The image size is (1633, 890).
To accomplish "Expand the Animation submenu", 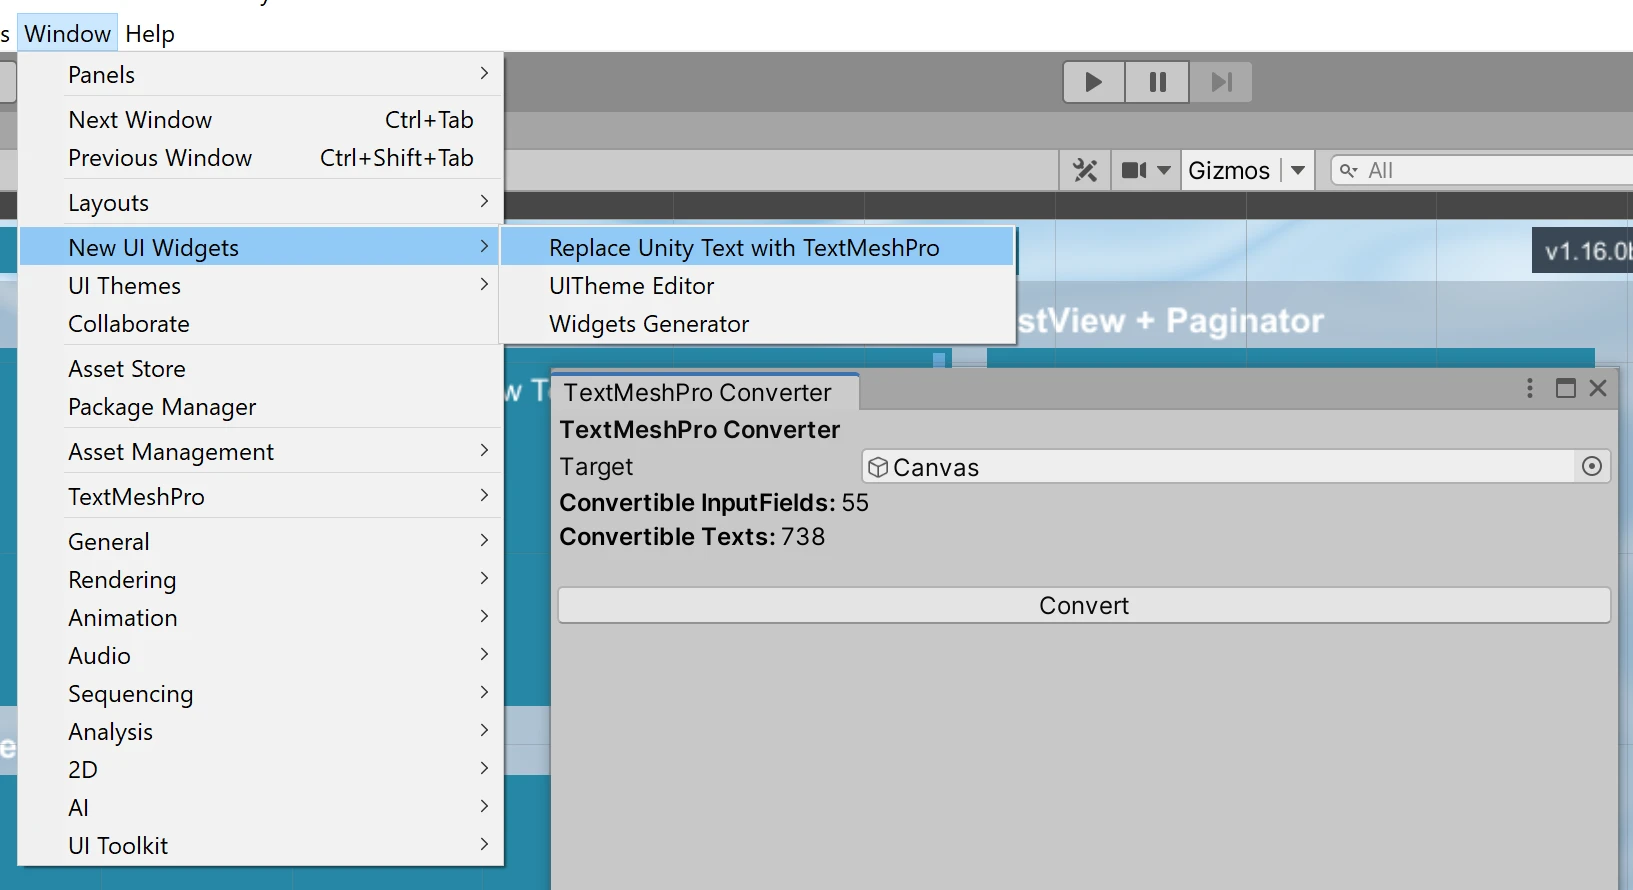I will pyautogui.click(x=261, y=618).
